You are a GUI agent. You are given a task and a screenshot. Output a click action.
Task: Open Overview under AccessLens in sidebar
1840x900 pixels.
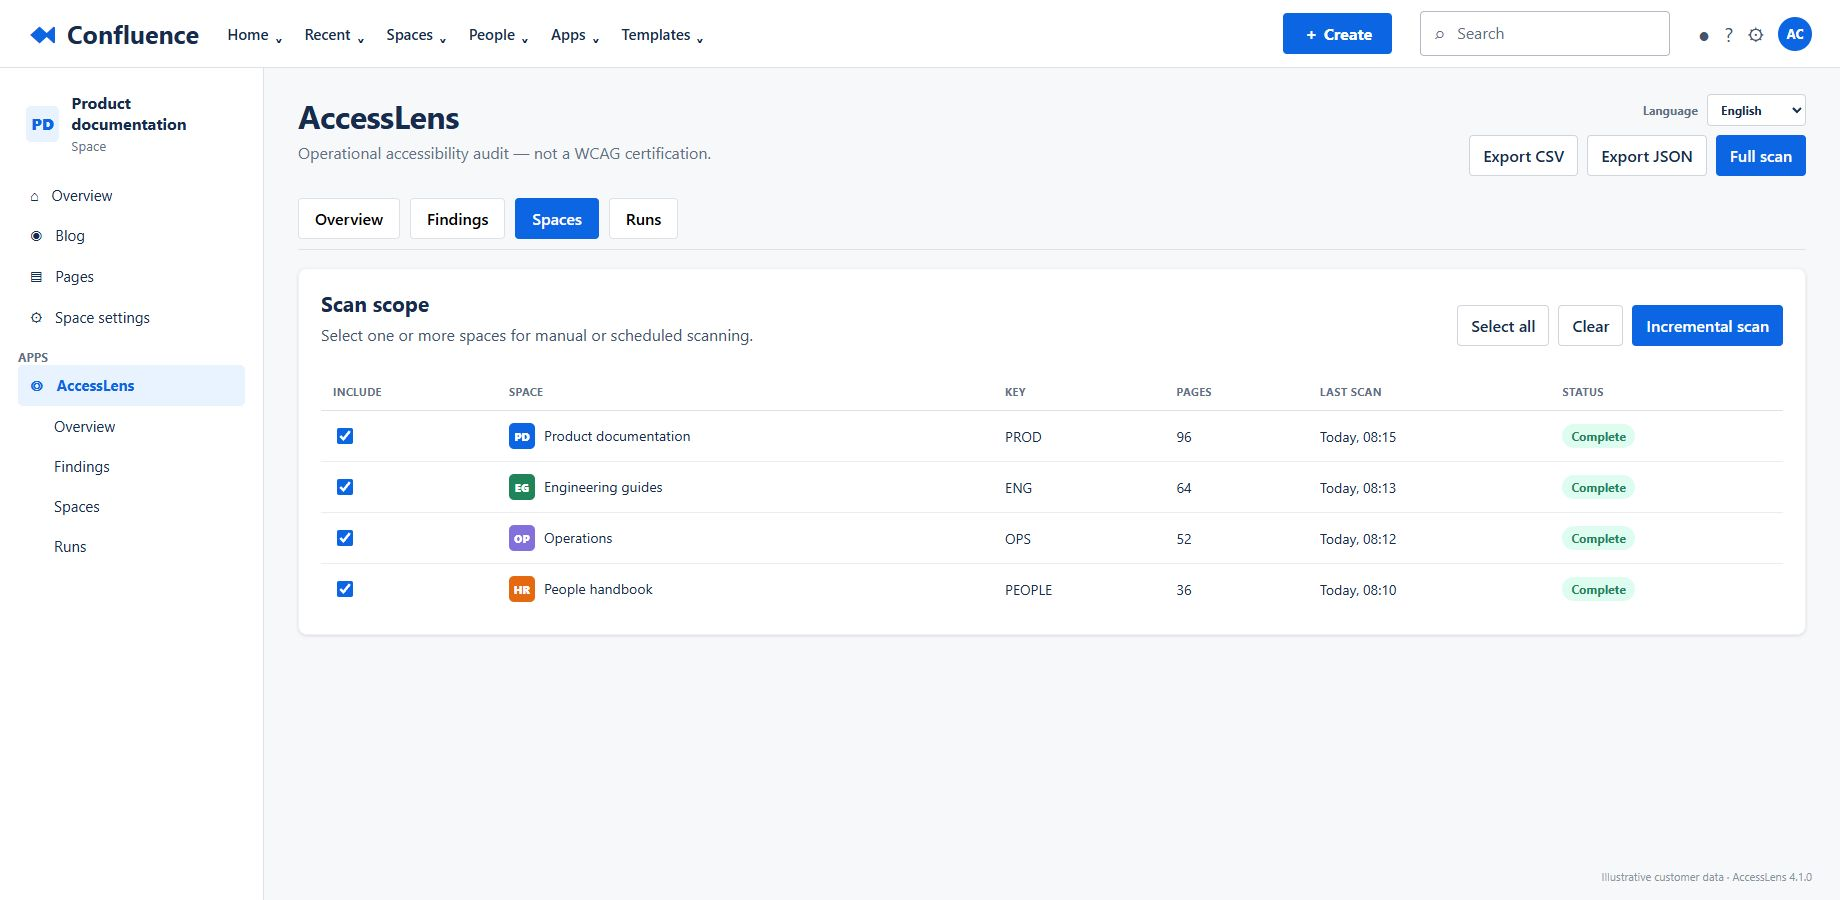click(85, 427)
